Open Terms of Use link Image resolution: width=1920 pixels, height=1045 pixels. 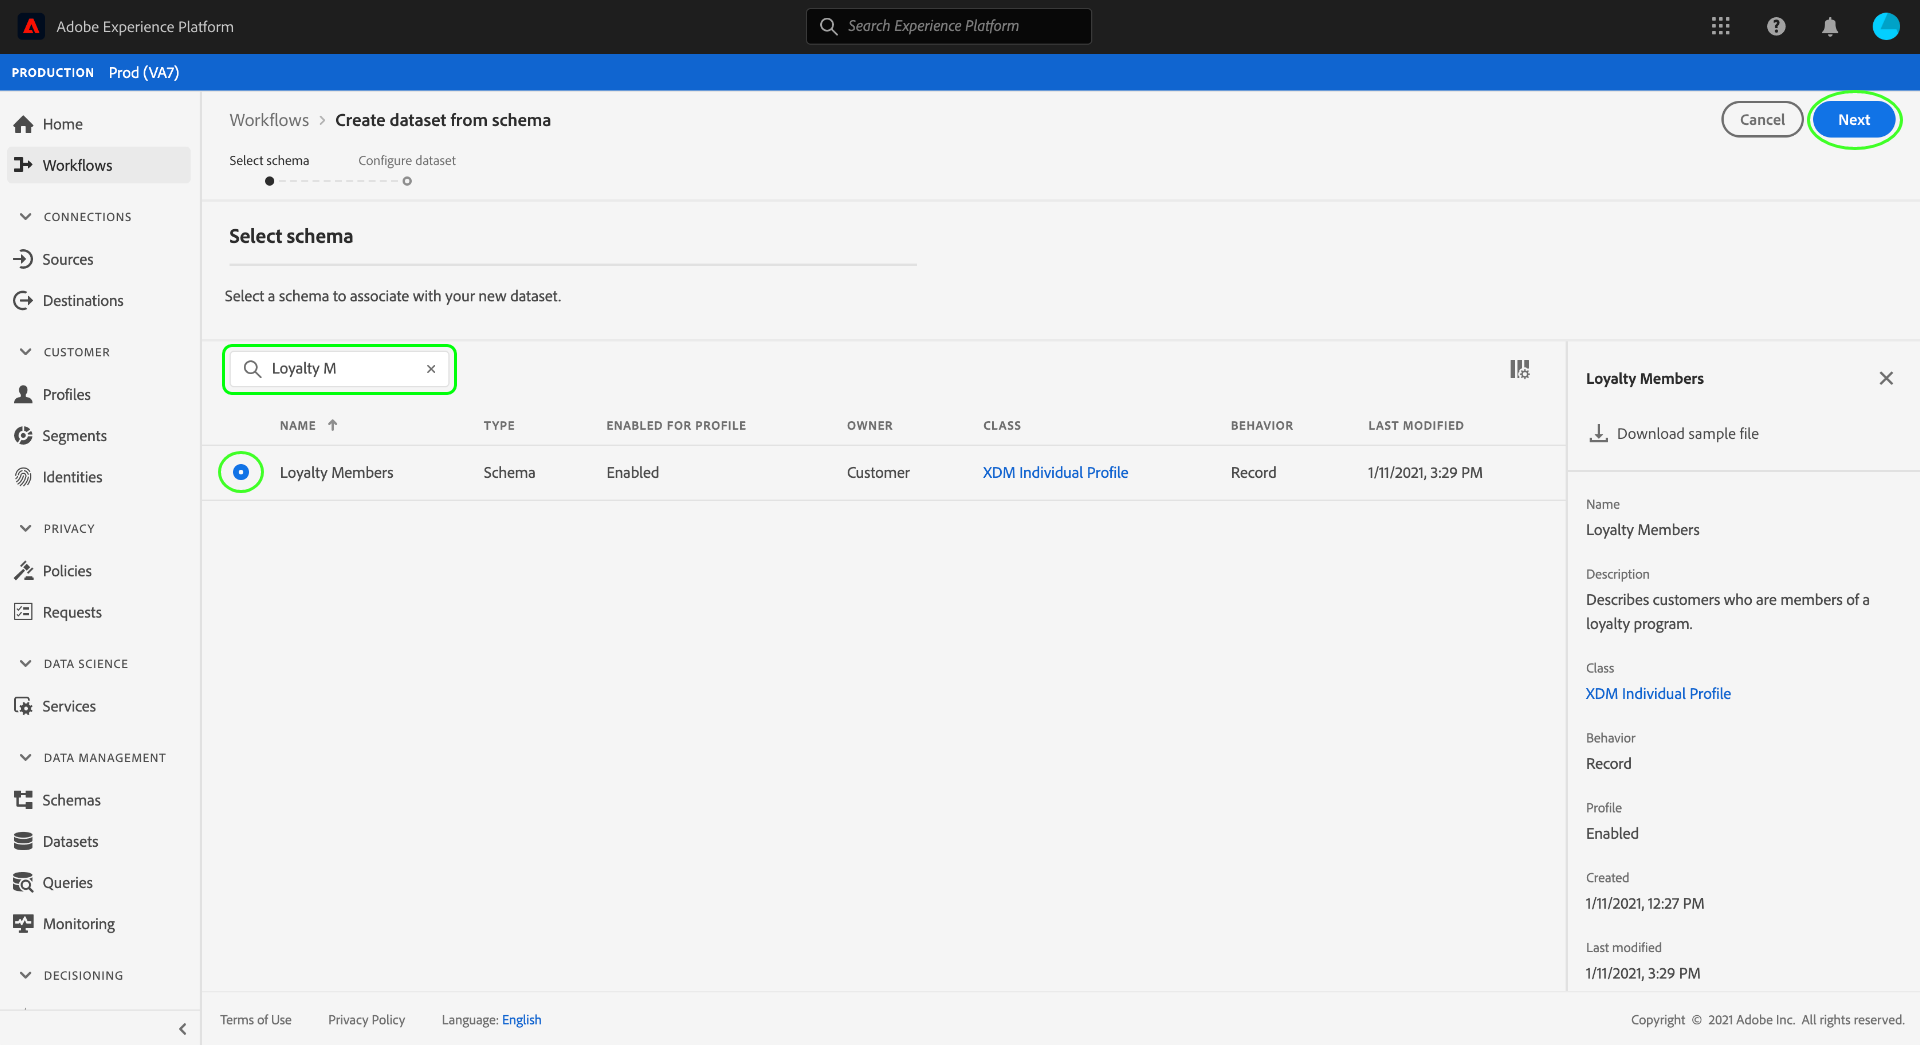coord(256,1020)
